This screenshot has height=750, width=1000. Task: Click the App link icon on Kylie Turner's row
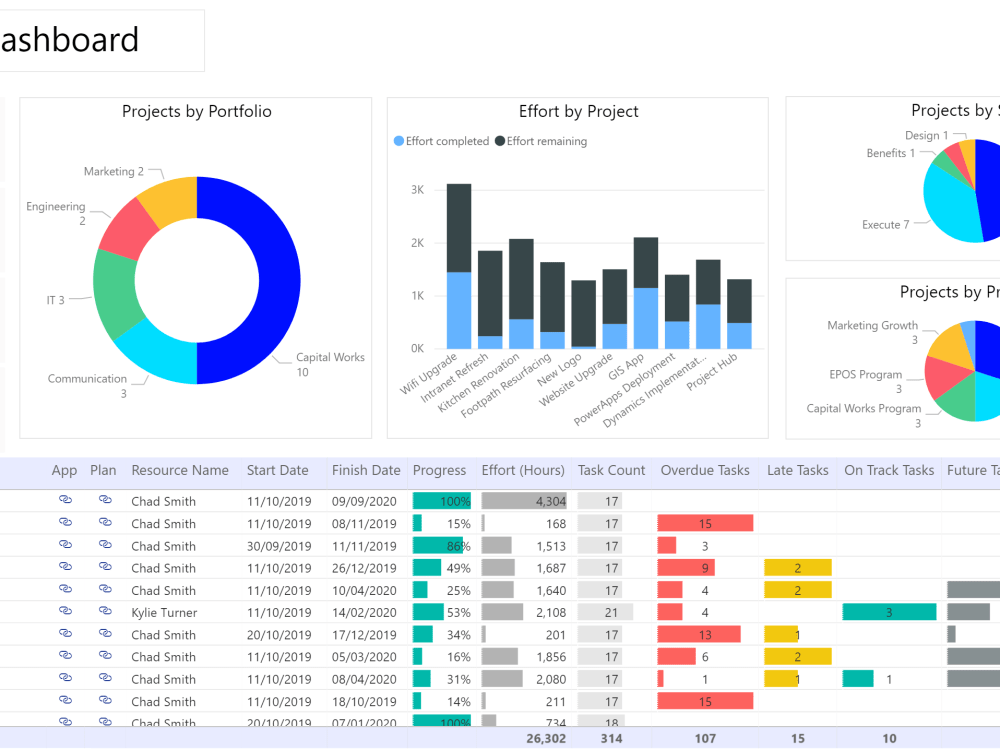point(65,612)
